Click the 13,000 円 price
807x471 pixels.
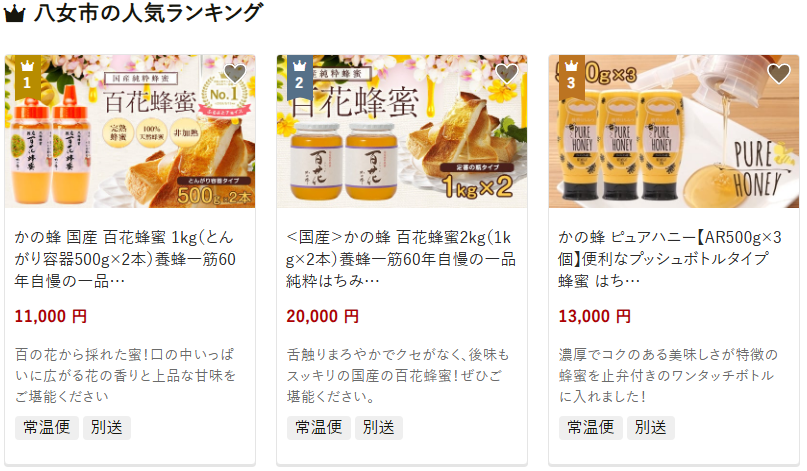(594, 316)
